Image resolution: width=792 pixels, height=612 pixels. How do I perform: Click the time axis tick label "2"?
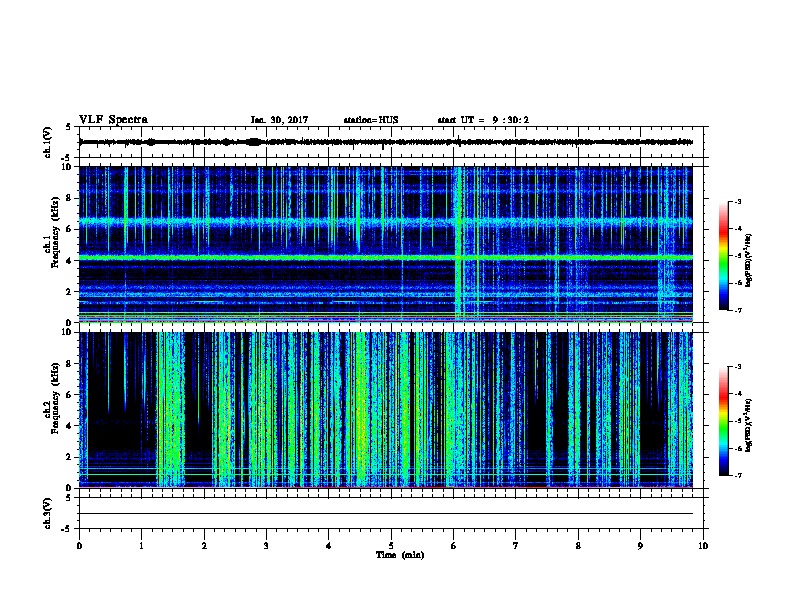click(204, 546)
